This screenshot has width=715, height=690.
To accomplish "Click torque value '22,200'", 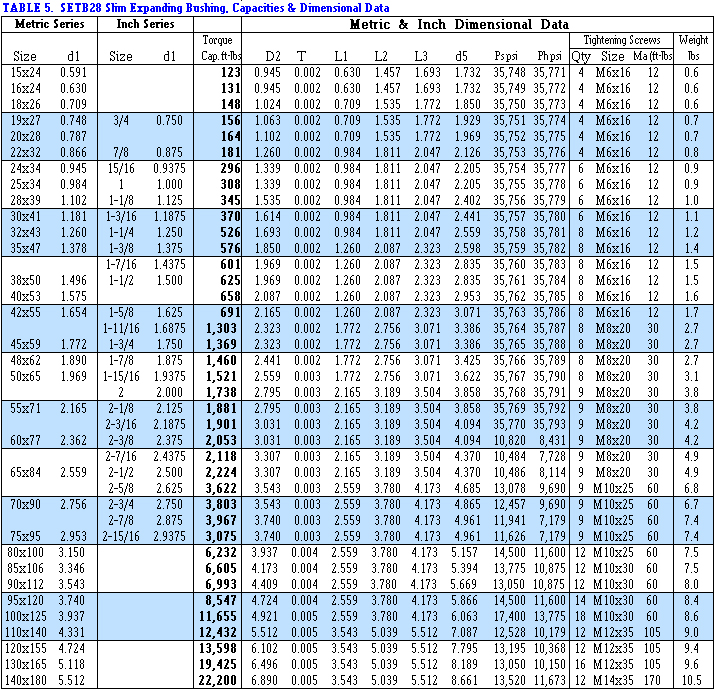I will coord(218,680).
